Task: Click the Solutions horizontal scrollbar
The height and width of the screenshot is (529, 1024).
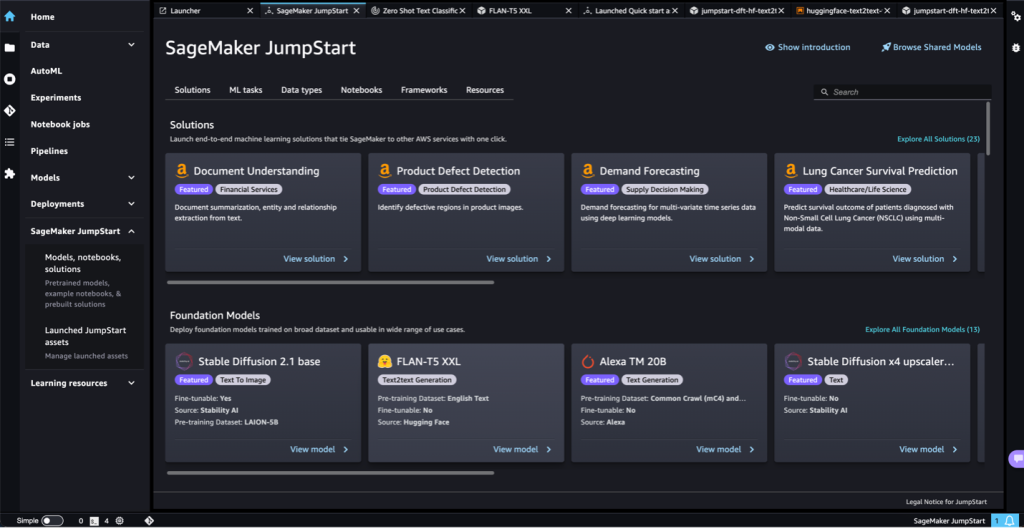Action: 330,283
